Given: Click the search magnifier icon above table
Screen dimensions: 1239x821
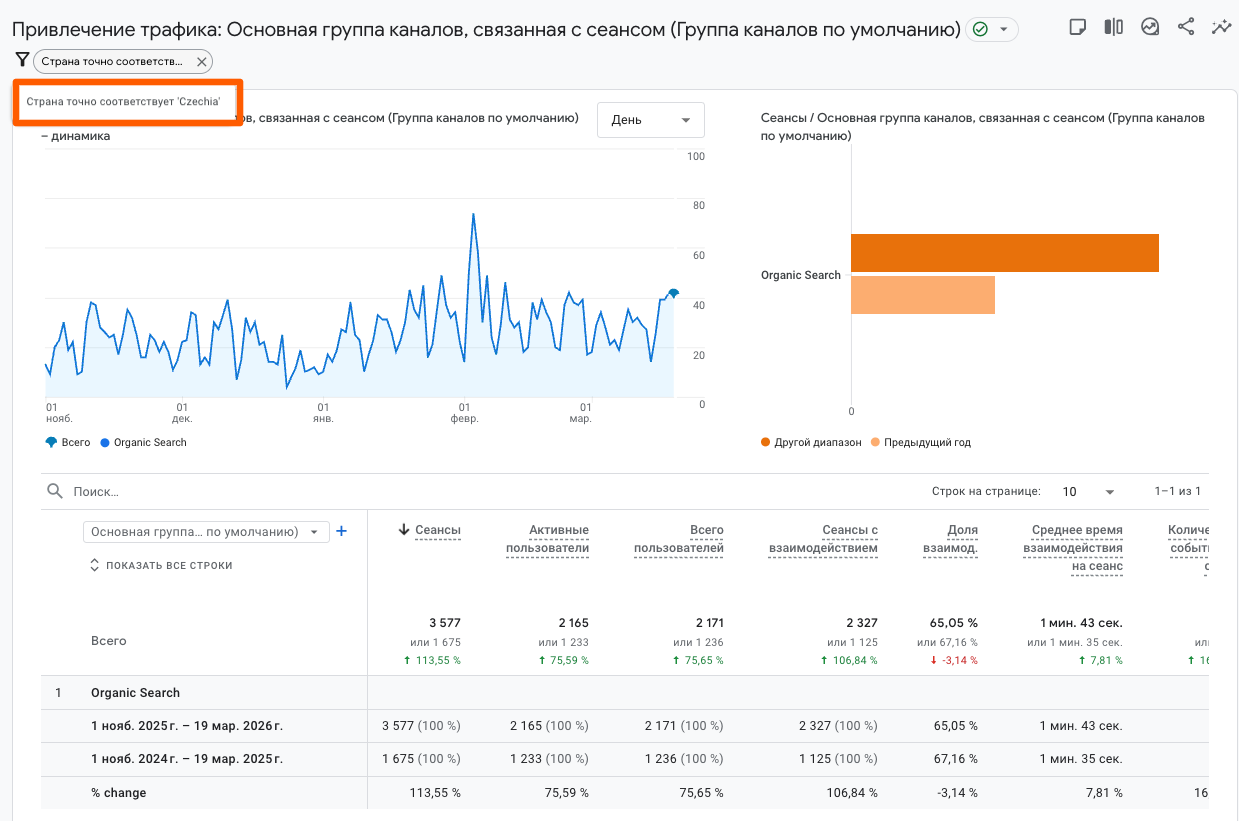Looking at the screenshot, I should (x=54, y=492).
